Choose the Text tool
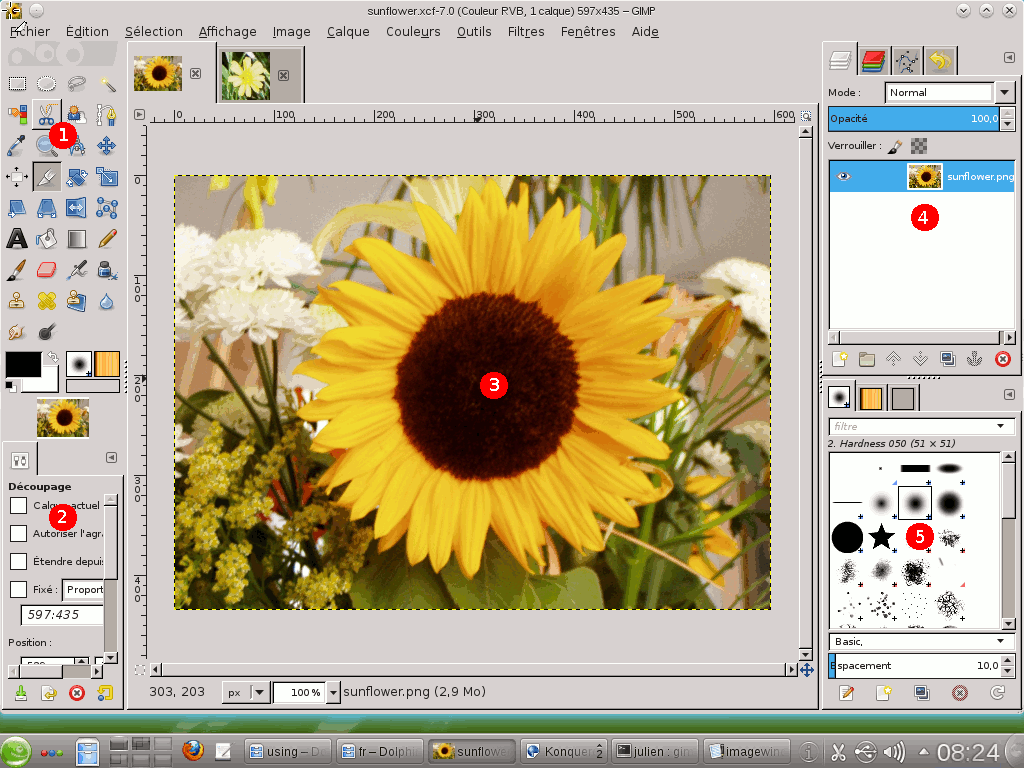The image size is (1024, 768). (x=17, y=239)
